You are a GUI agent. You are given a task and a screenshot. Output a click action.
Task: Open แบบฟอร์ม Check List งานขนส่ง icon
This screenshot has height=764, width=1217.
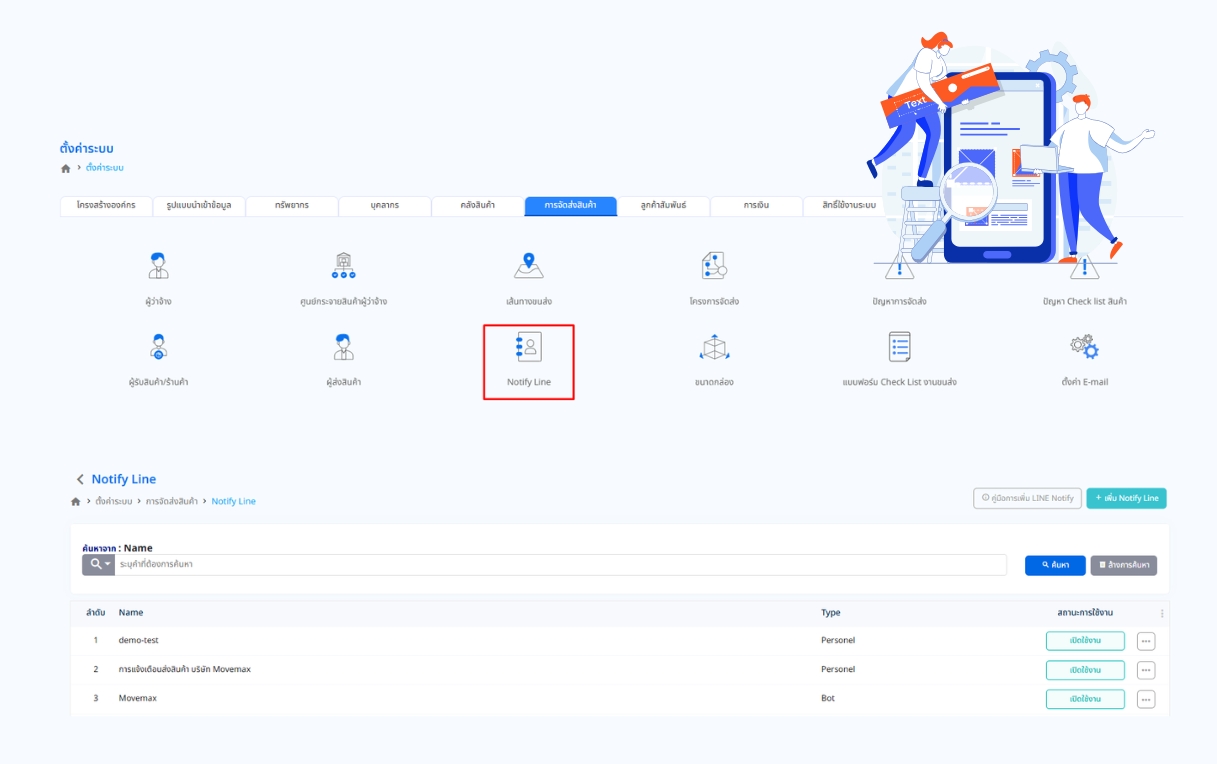(899, 348)
